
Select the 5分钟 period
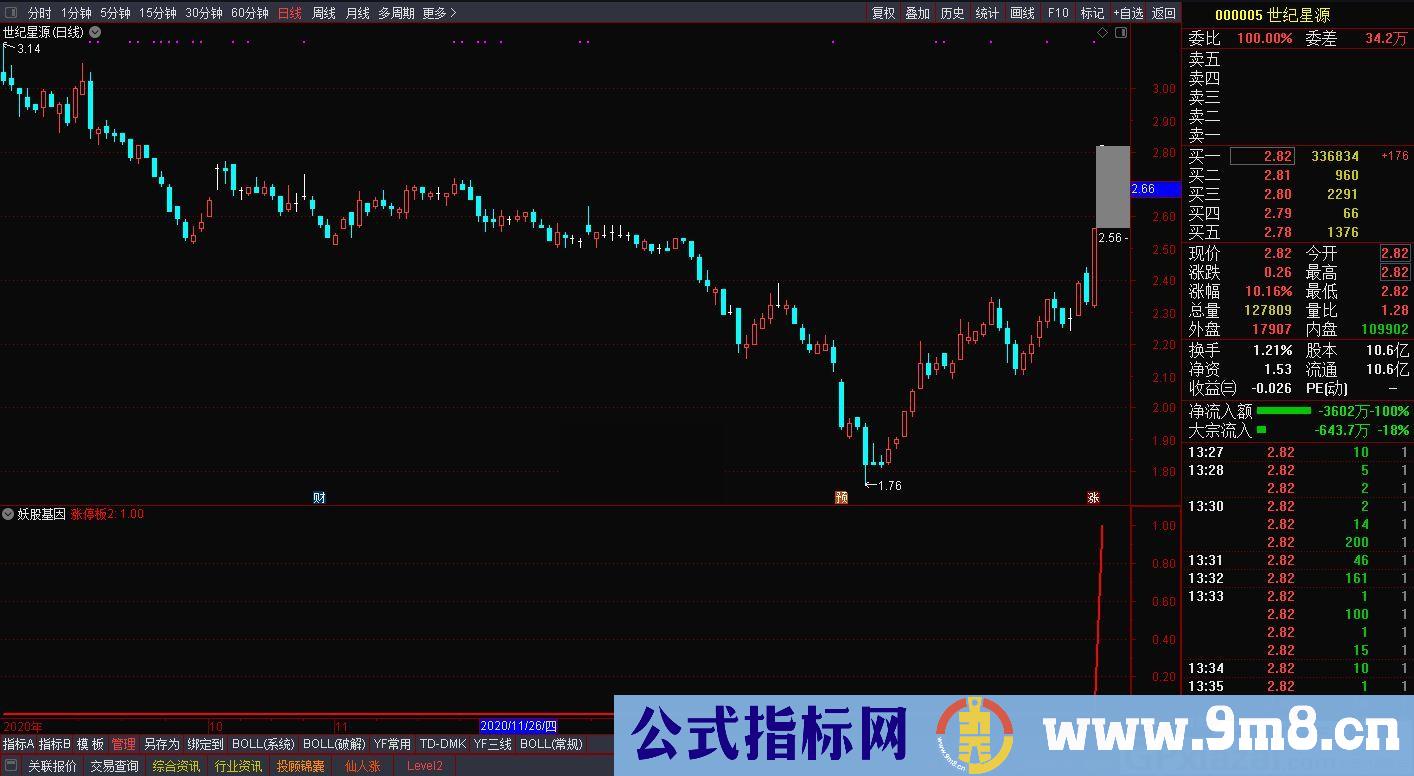[115, 13]
